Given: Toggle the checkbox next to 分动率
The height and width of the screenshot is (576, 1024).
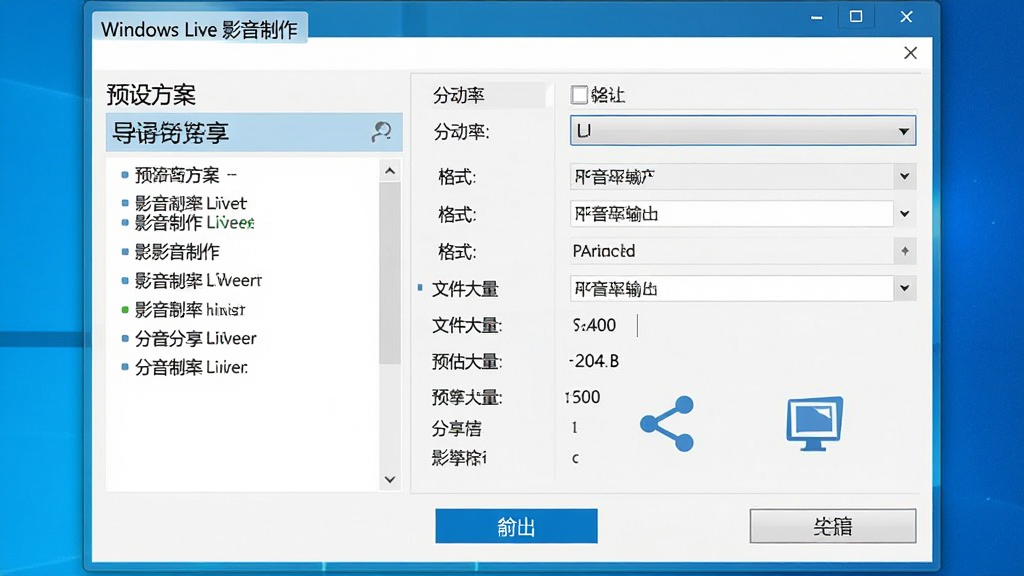Looking at the screenshot, I should [579, 95].
